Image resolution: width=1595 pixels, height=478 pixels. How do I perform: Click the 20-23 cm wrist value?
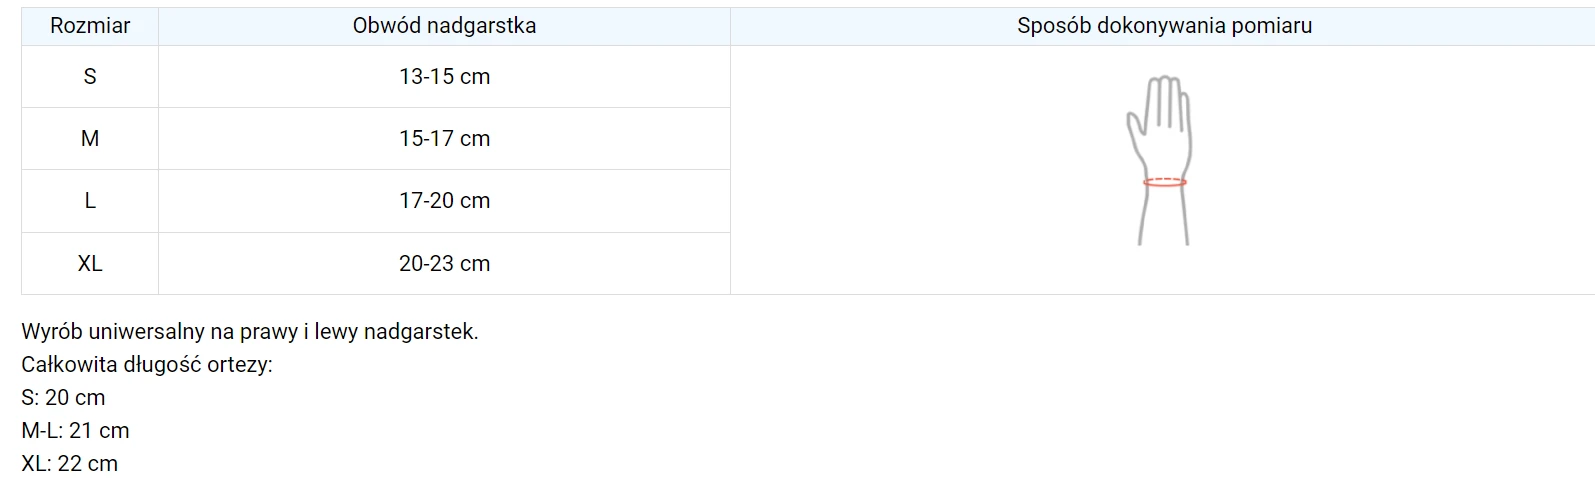click(x=444, y=264)
